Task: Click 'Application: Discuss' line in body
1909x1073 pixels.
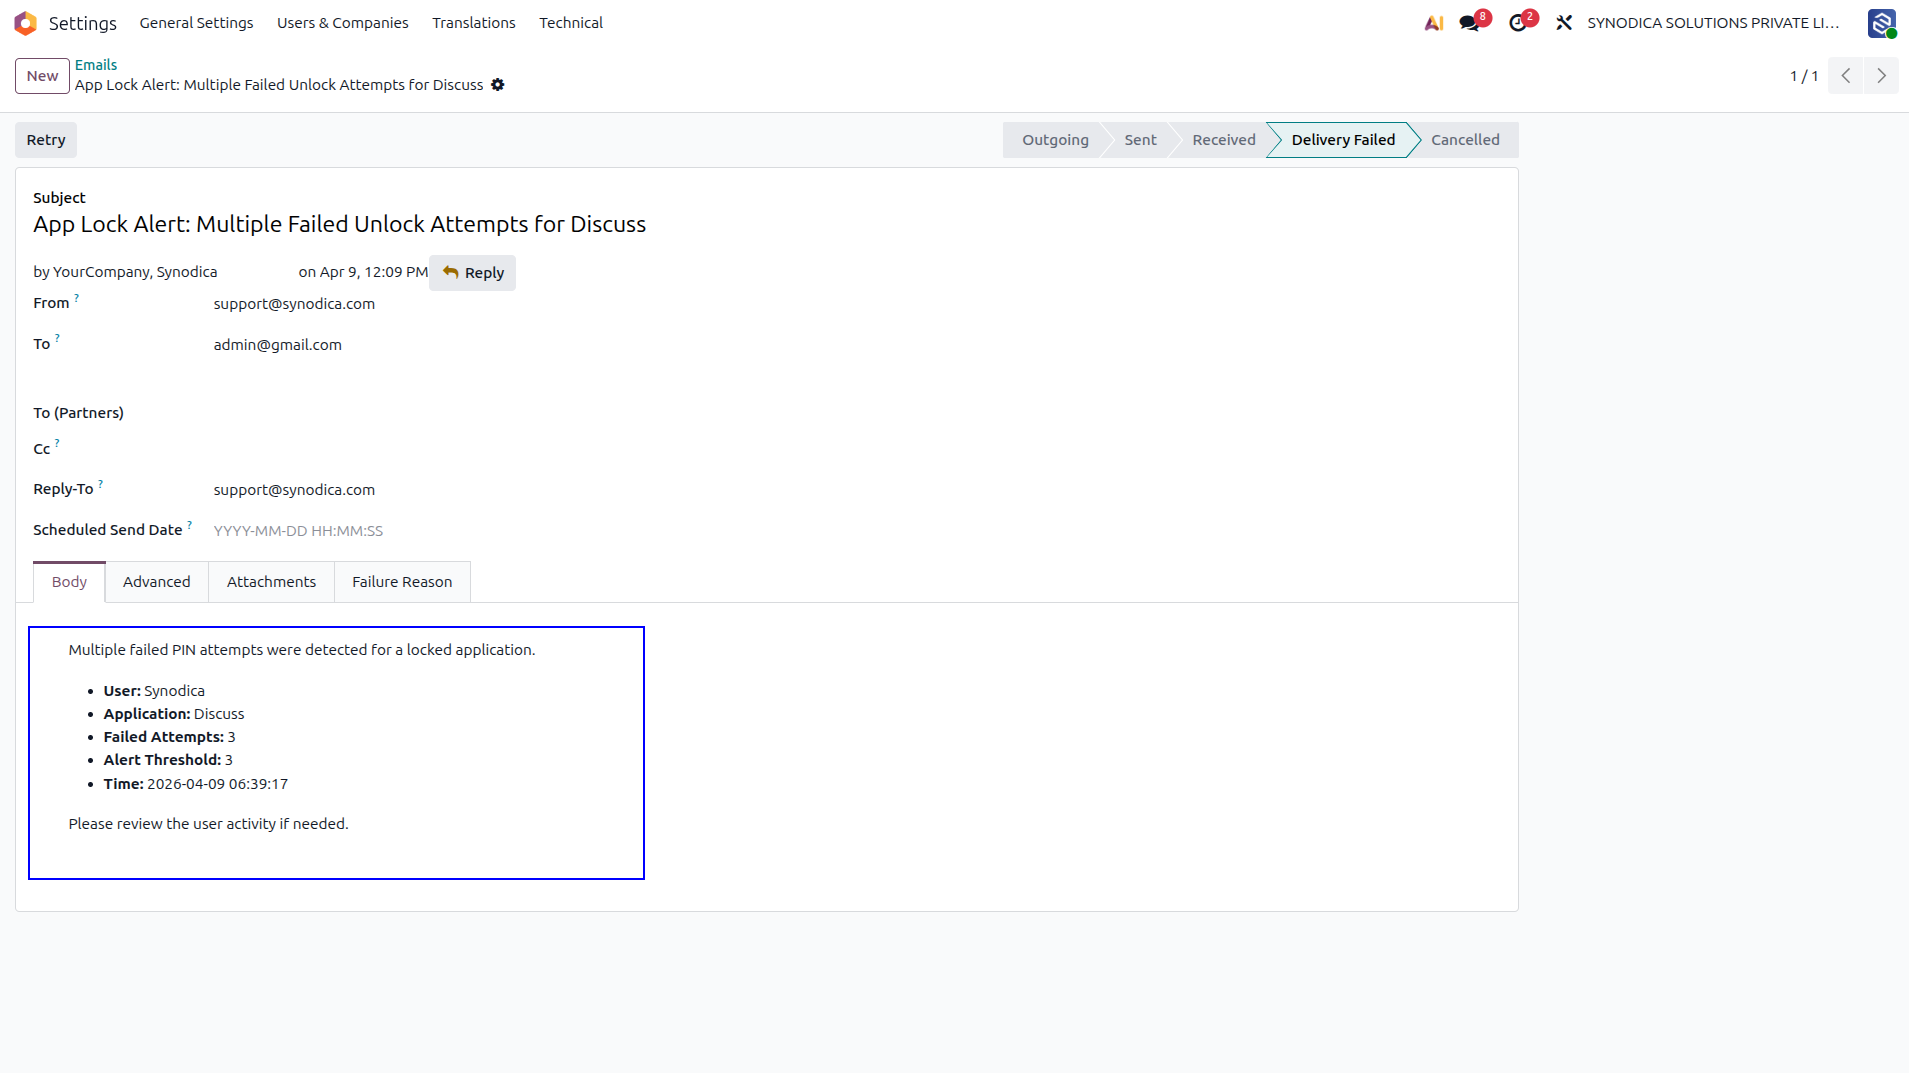Action: pos(174,714)
